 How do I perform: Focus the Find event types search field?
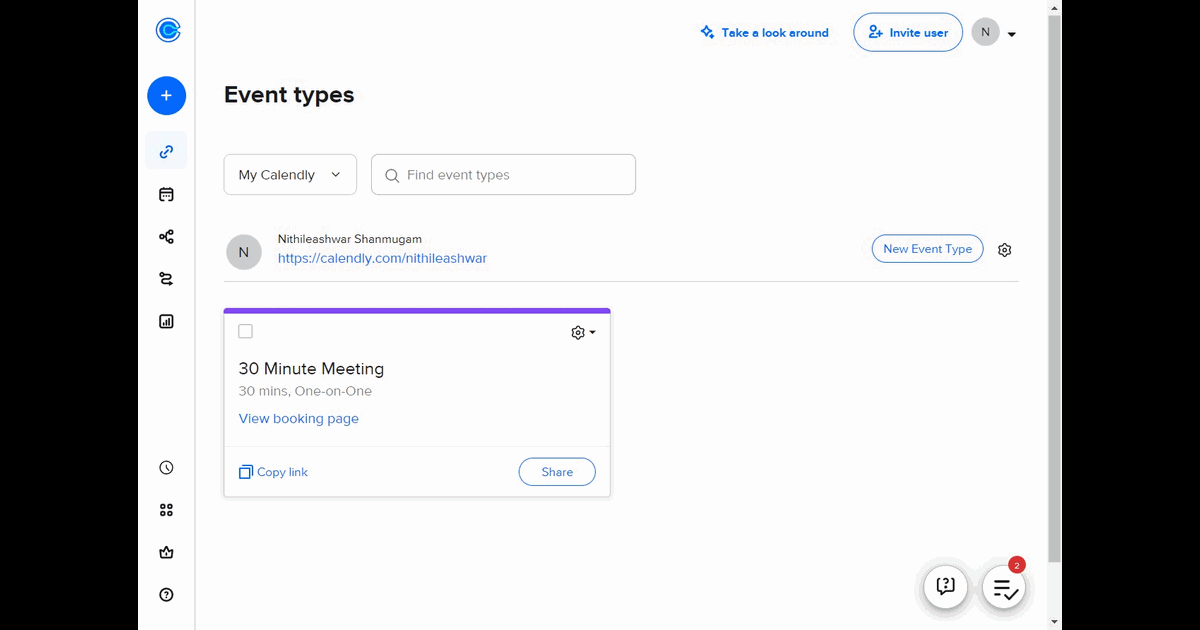point(503,175)
